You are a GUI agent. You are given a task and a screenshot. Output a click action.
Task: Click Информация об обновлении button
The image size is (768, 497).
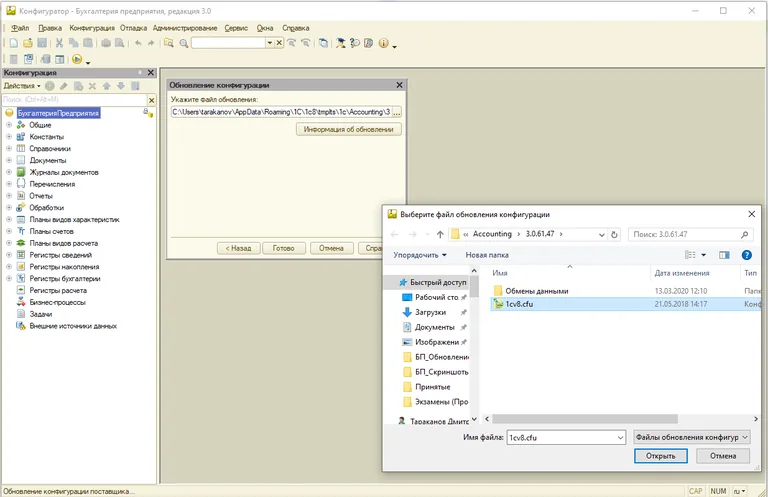tap(349, 129)
